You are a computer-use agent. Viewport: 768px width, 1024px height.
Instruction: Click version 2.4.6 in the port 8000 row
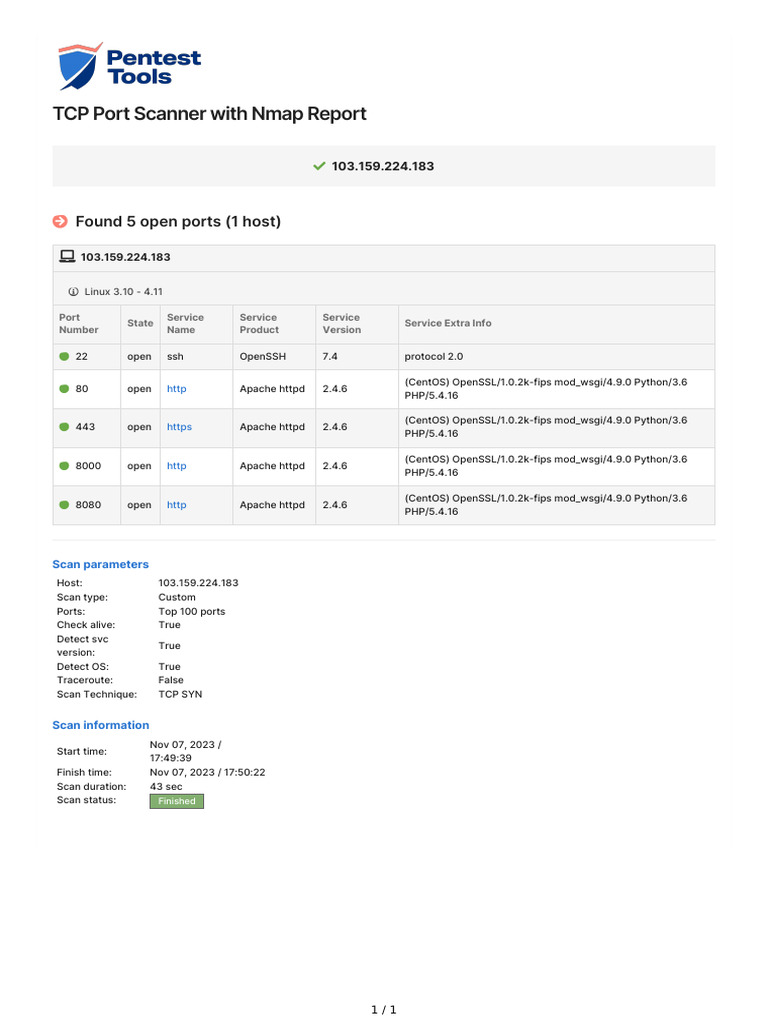[335, 466]
